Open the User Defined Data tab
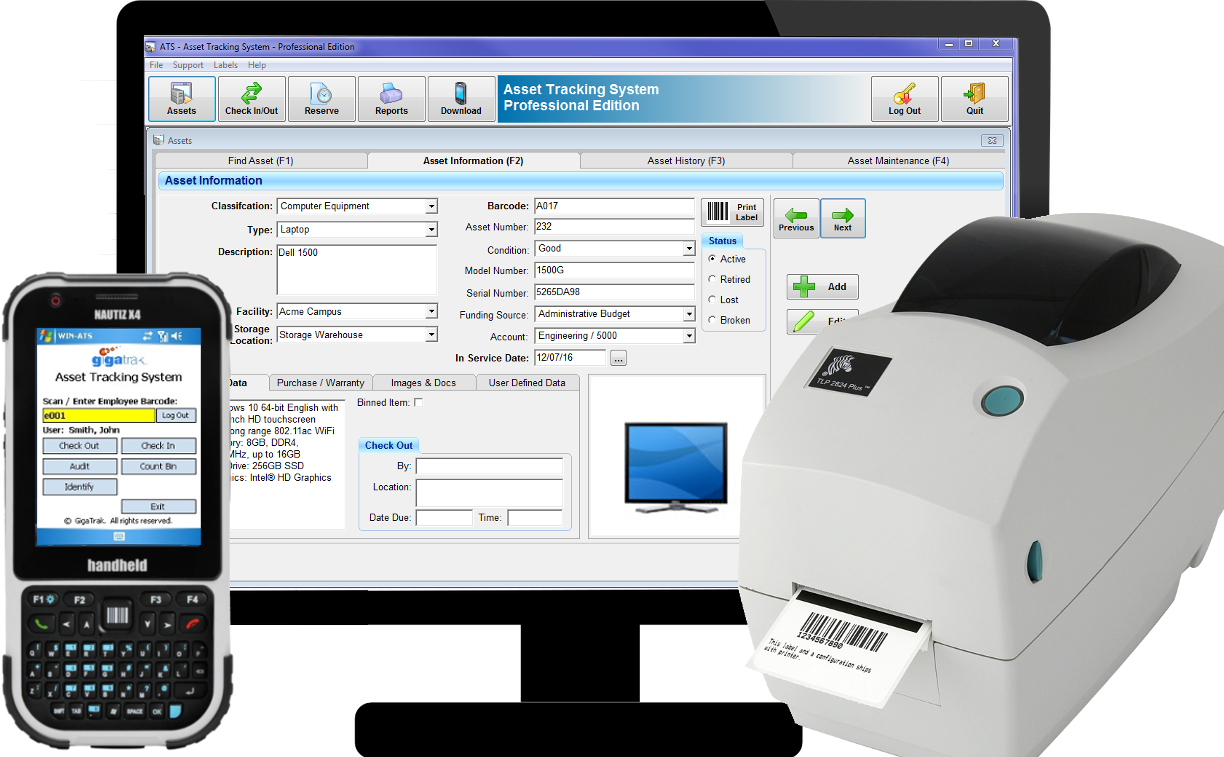 527,383
